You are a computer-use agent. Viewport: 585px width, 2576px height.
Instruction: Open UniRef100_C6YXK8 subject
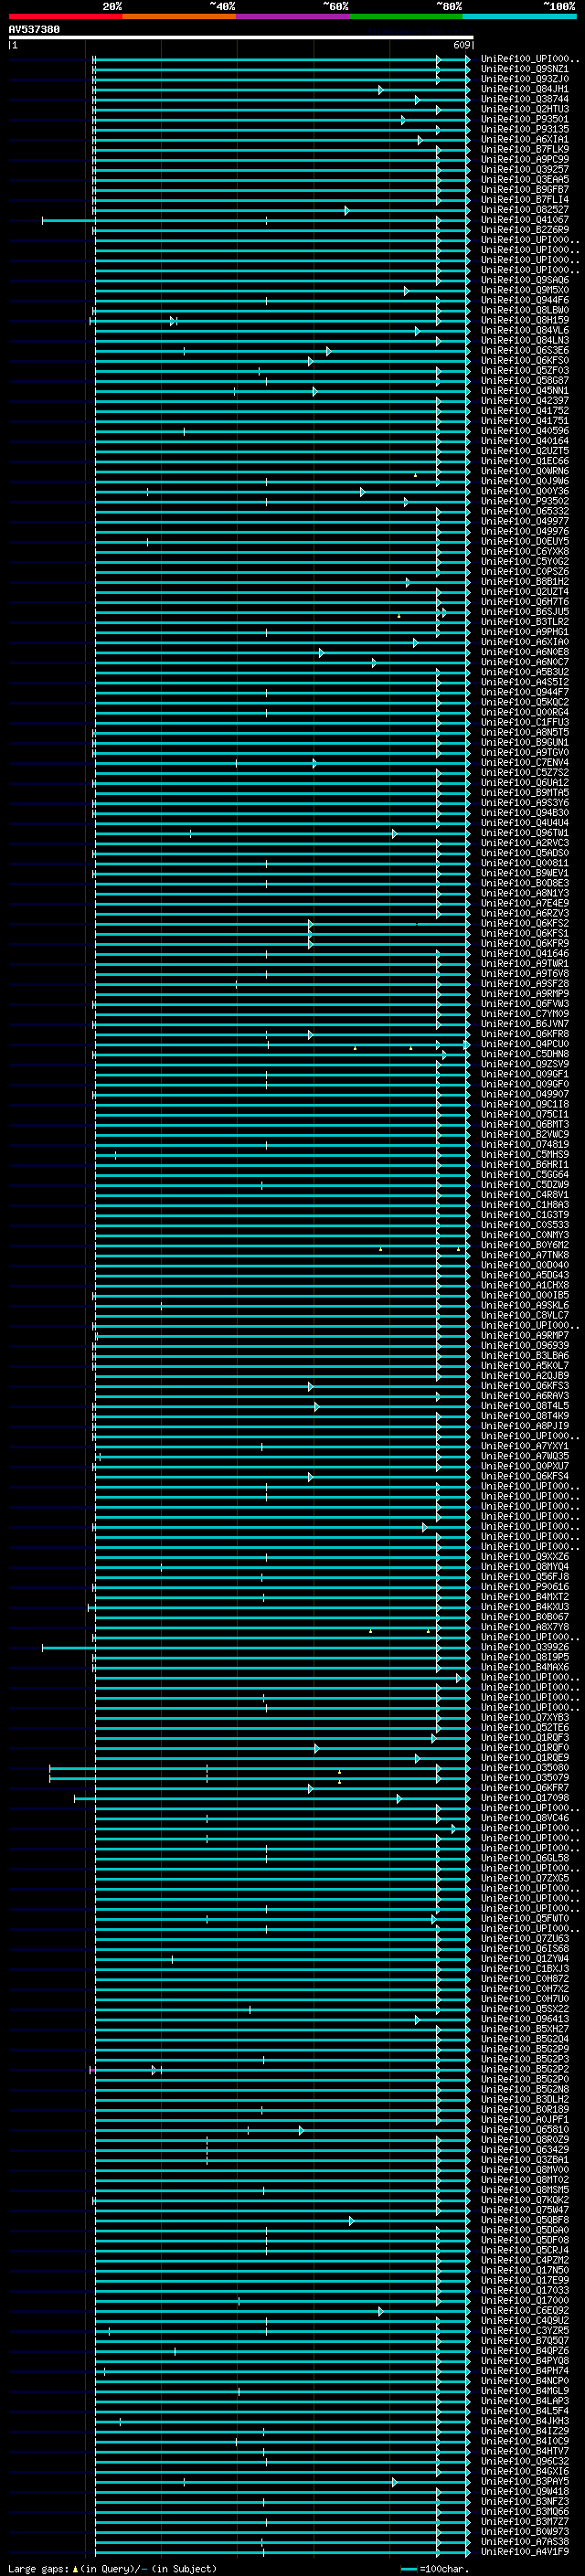pyautogui.click(x=525, y=552)
